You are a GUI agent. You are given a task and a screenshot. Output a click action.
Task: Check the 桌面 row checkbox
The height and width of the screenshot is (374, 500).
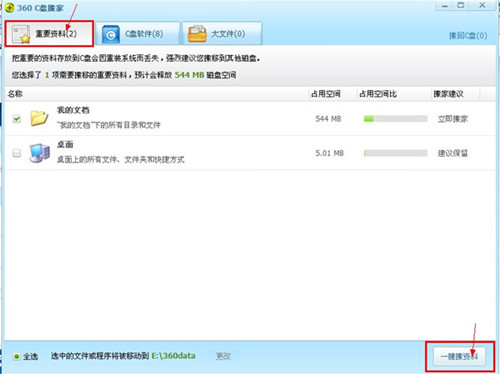pos(17,153)
